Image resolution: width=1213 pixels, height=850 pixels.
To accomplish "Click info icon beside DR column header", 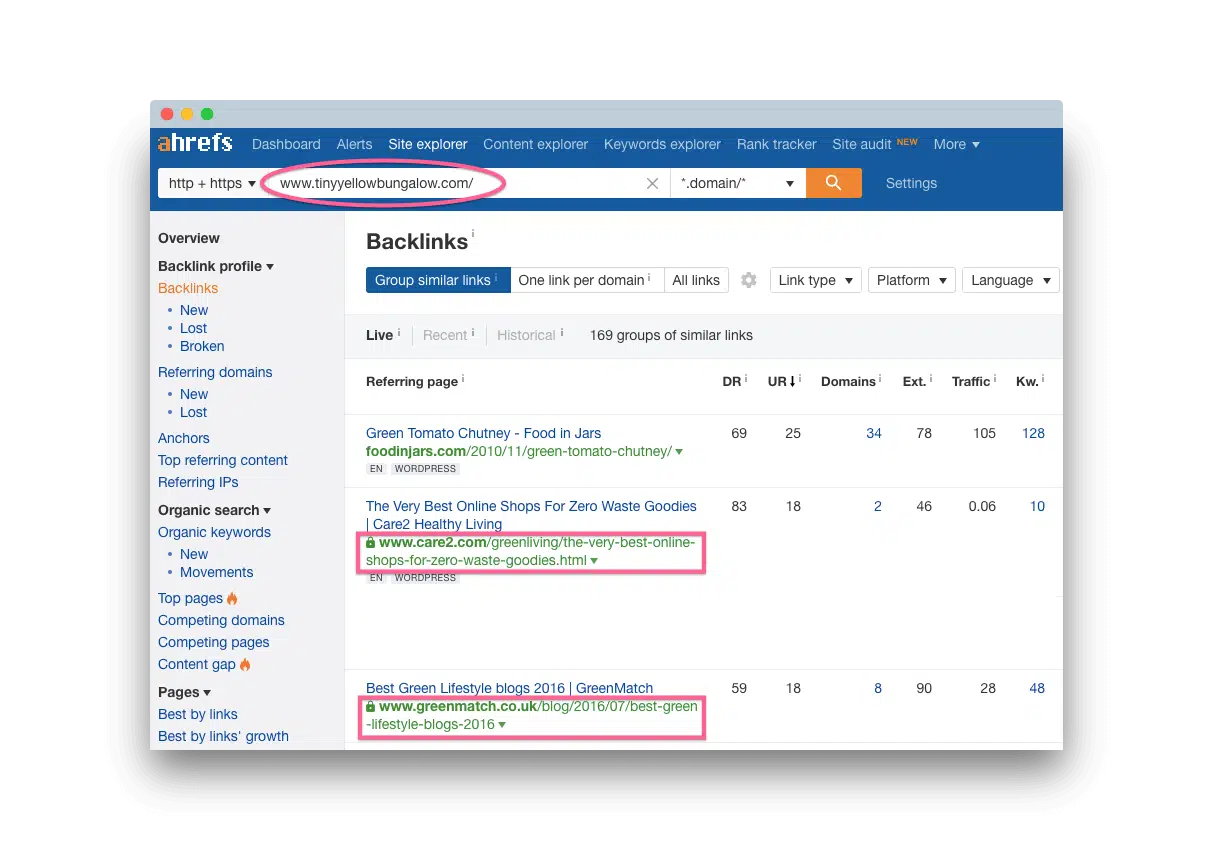I will [746, 380].
